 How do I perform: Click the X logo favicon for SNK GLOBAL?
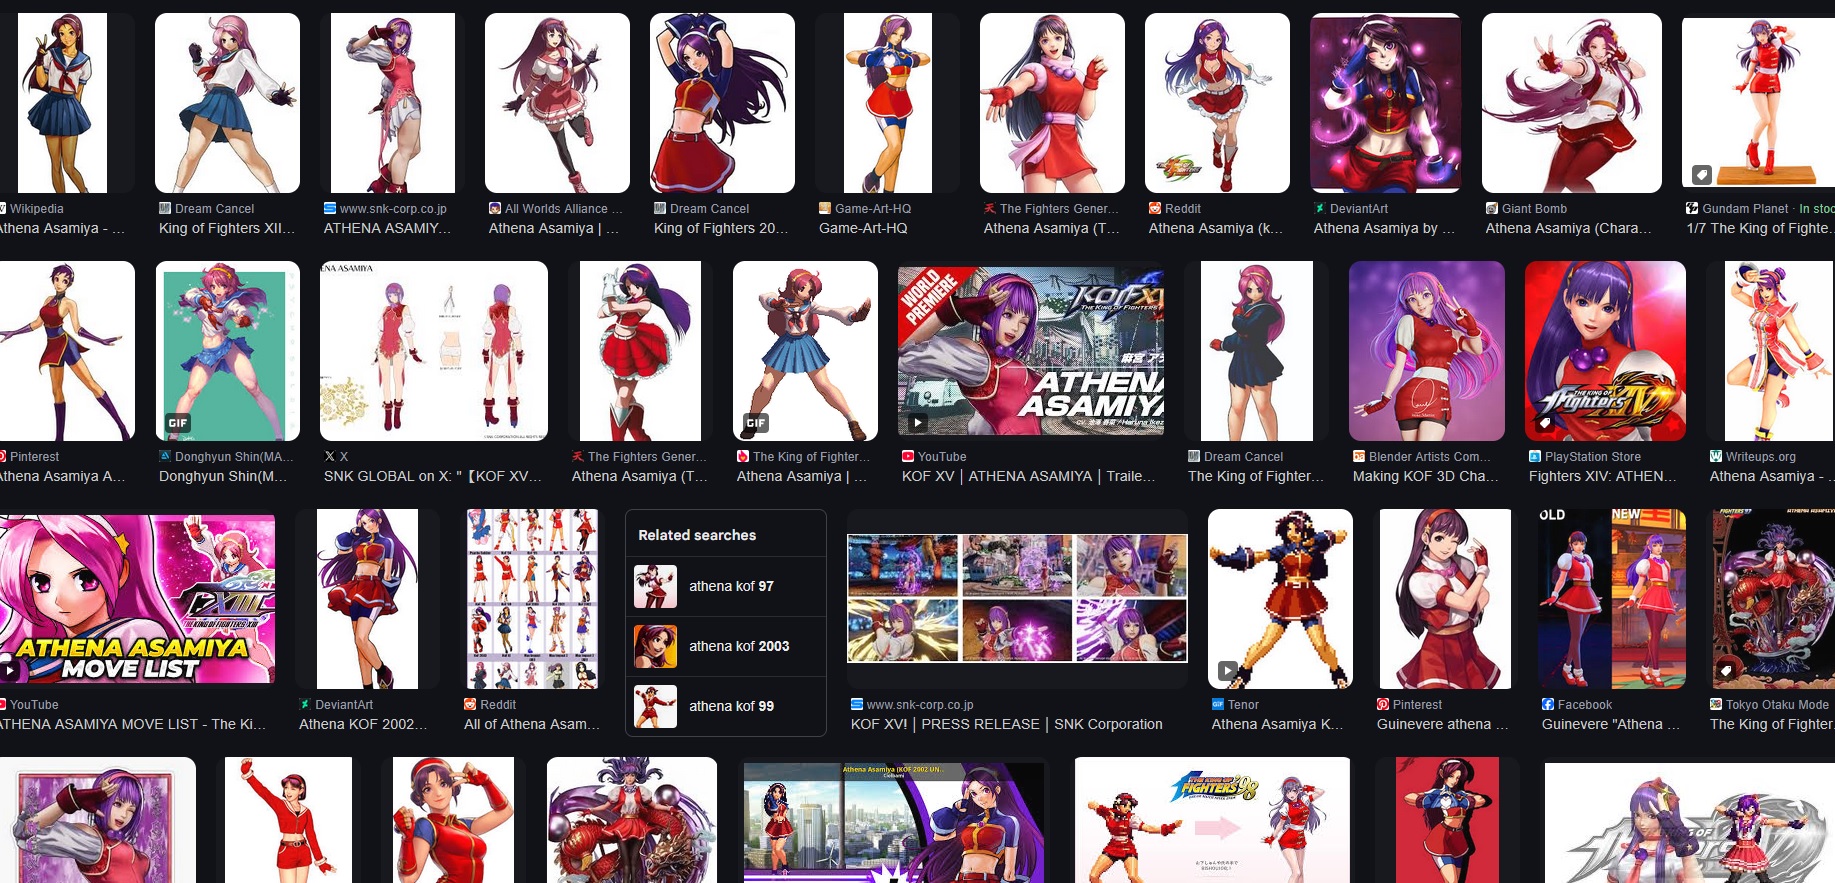(x=330, y=456)
